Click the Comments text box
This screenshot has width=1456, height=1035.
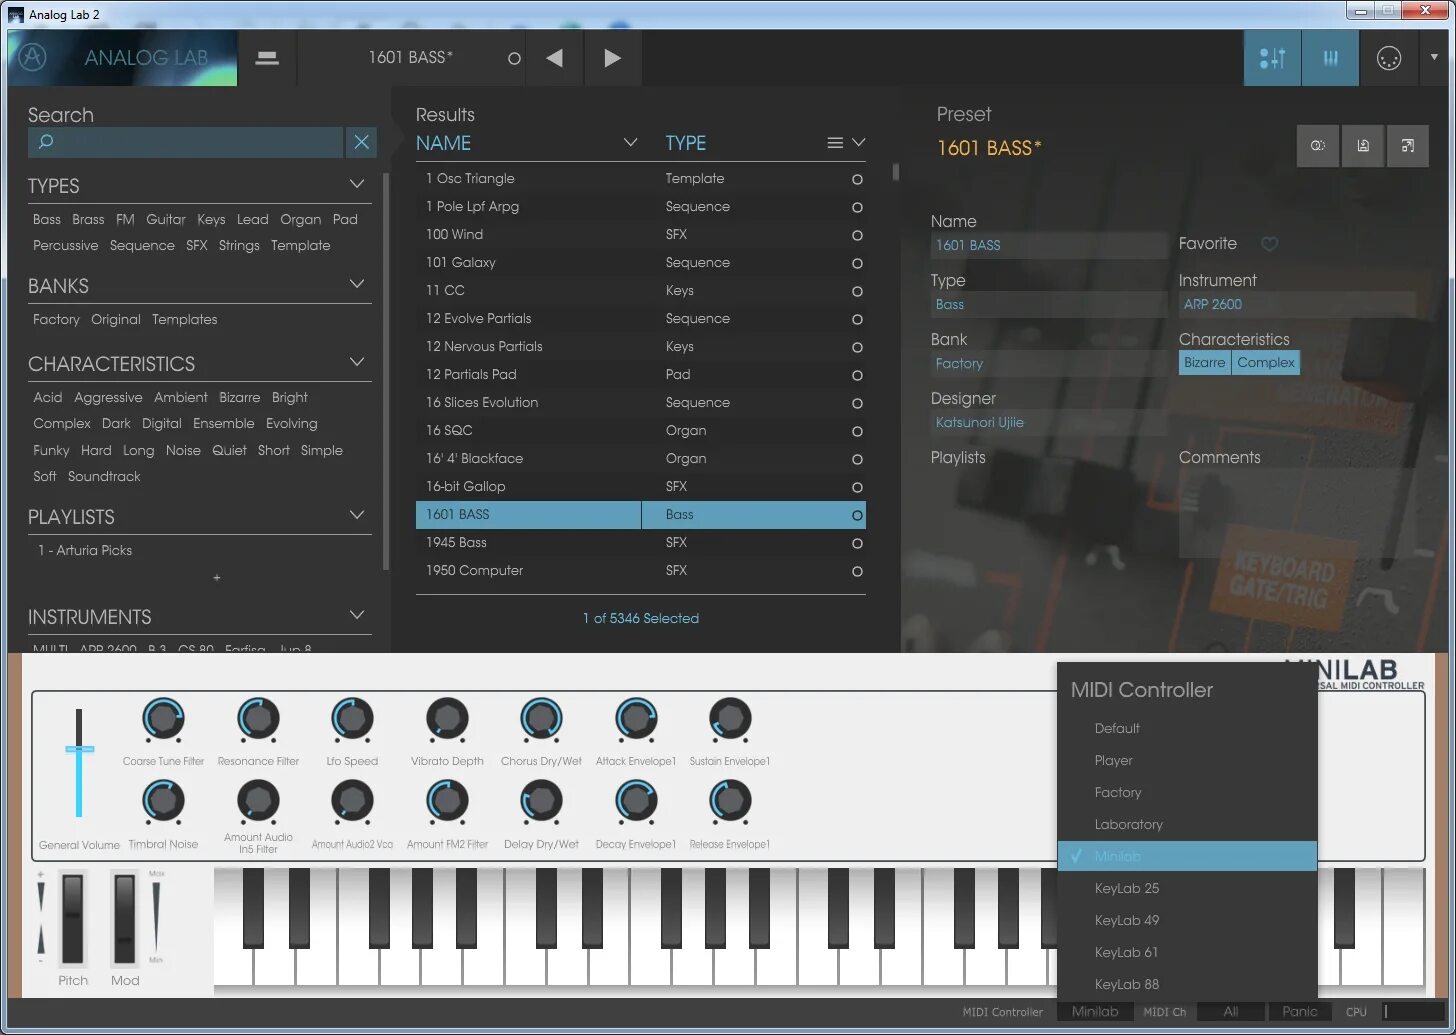point(1297,513)
